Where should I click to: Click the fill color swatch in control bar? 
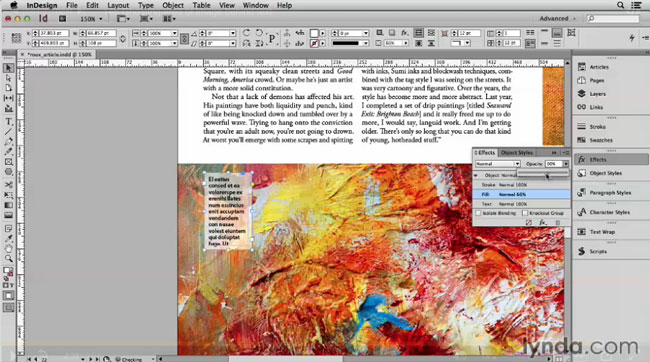tap(314, 33)
